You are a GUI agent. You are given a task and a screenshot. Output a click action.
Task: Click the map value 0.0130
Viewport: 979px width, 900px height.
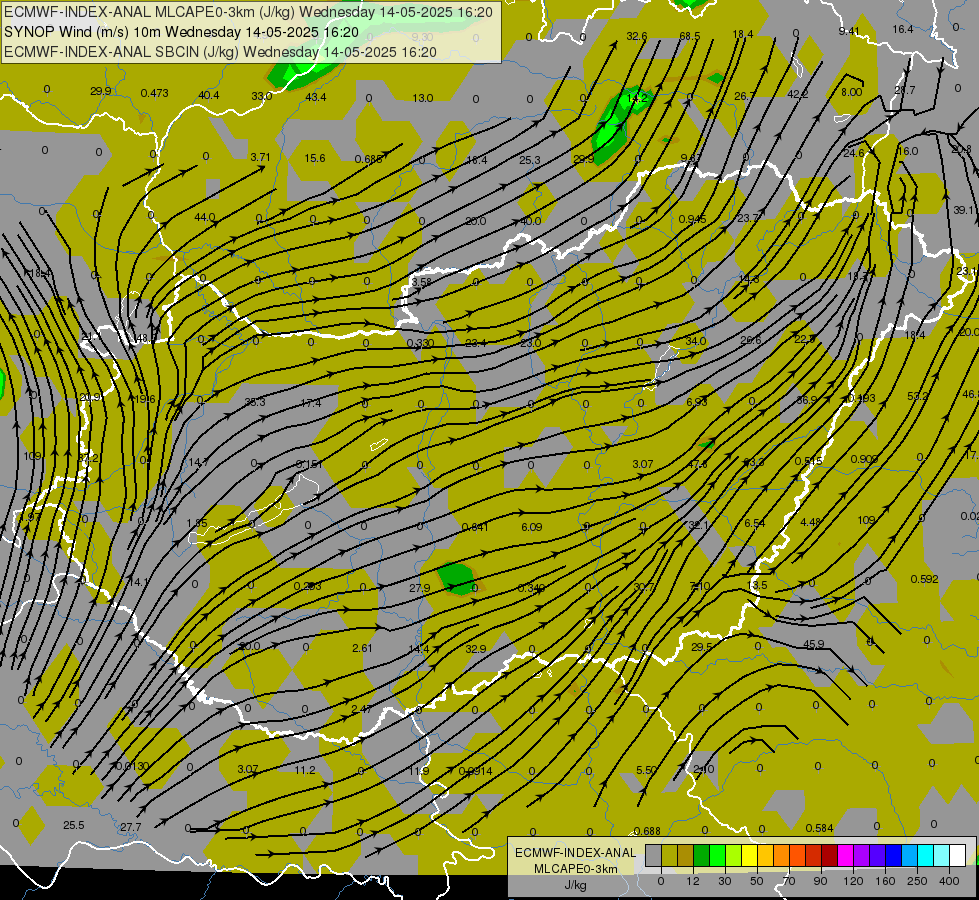click(x=133, y=766)
